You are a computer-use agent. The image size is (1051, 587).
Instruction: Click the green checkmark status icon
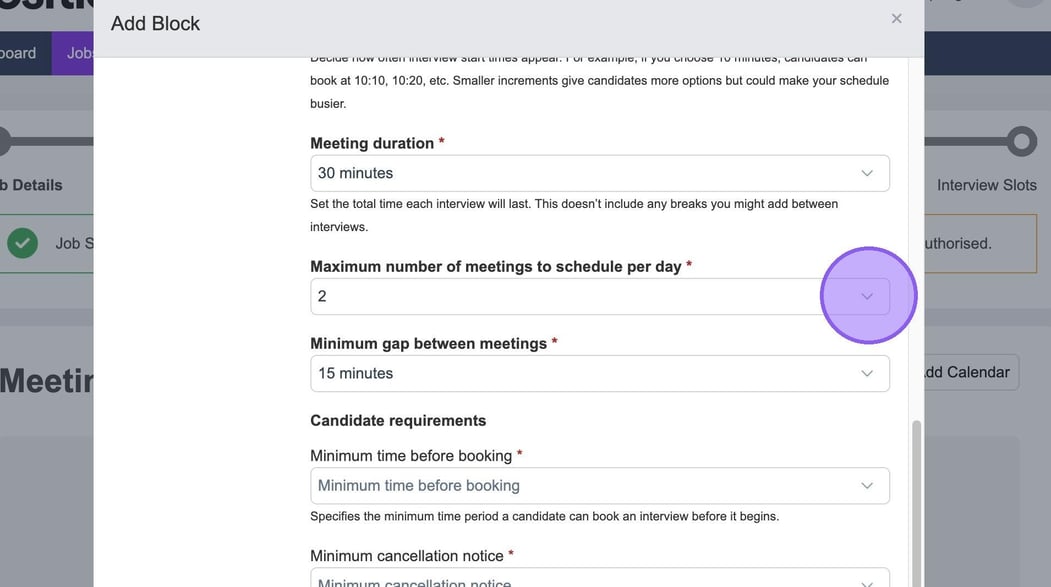22,243
